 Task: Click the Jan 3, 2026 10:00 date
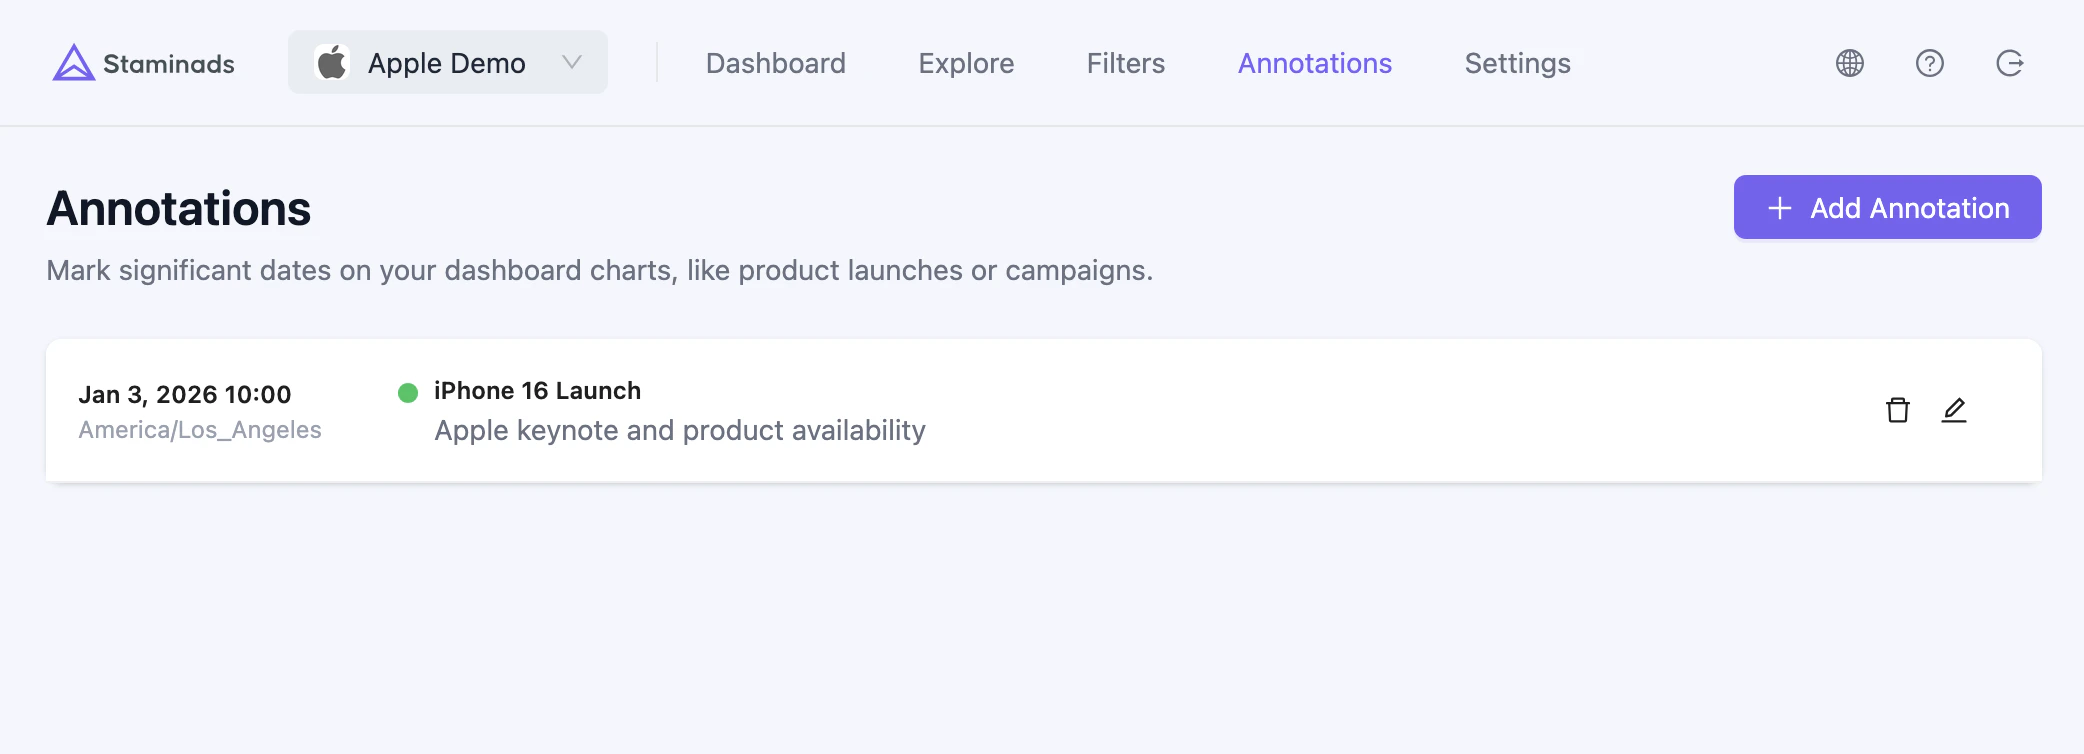coord(185,395)
